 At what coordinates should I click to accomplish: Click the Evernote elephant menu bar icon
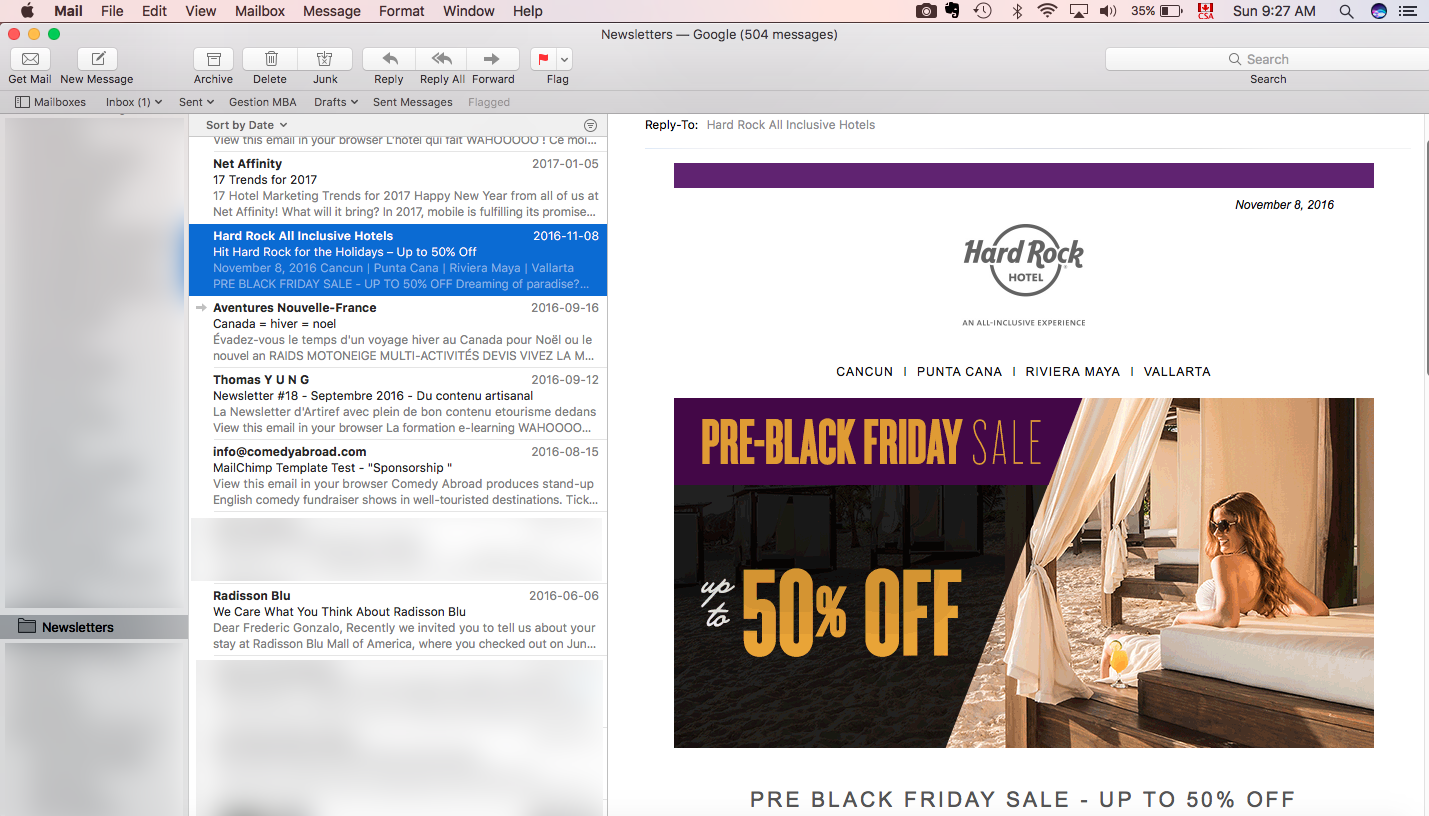pos(954,11)
